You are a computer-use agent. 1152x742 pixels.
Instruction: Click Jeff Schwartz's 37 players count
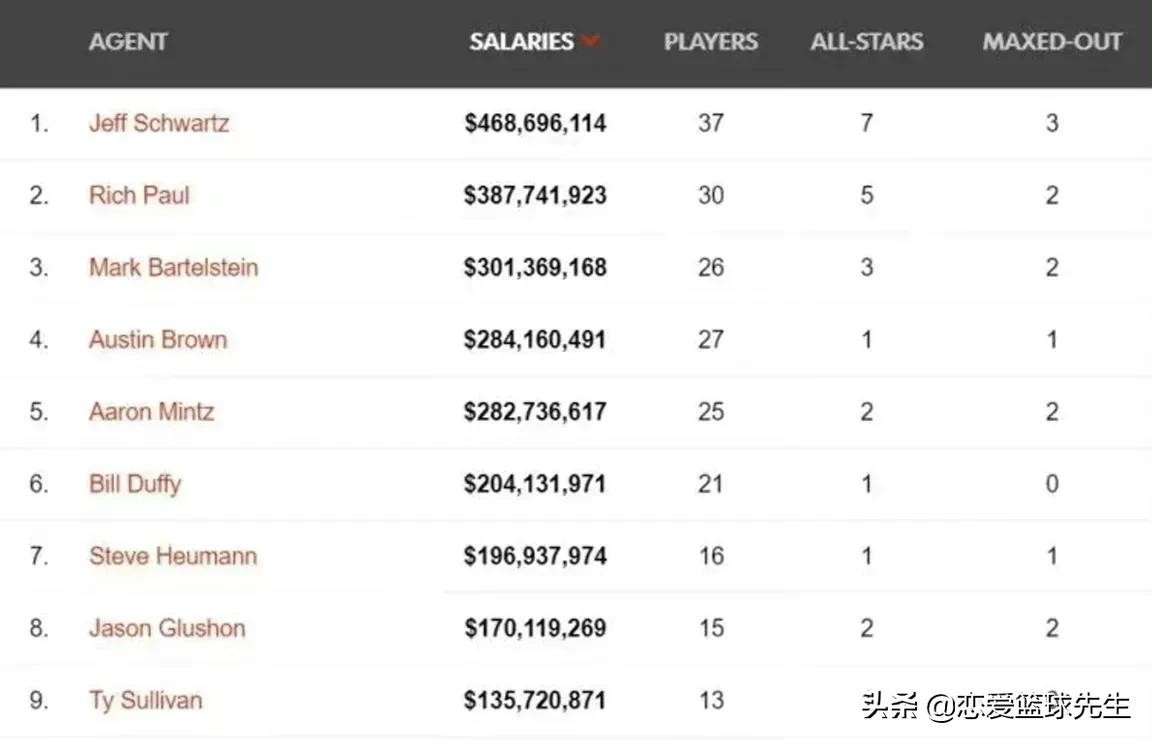click(711, 123)
